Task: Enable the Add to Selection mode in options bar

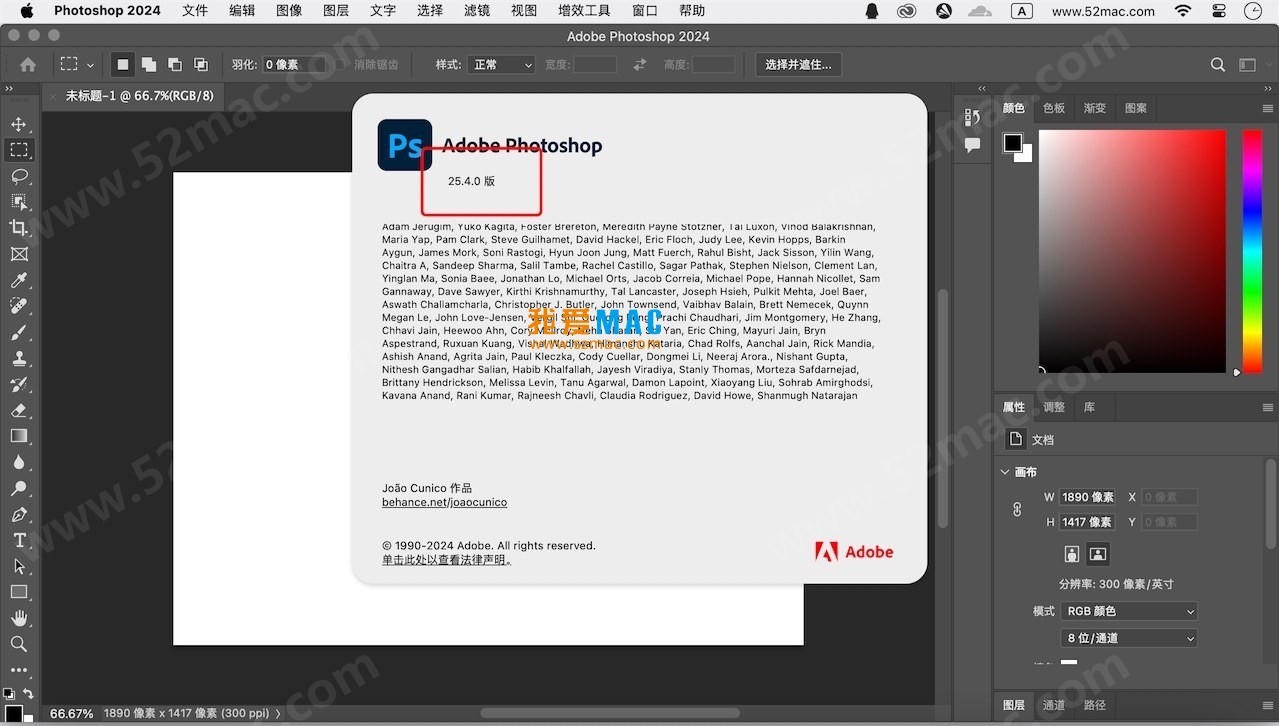Action: (x=148, y=63)
